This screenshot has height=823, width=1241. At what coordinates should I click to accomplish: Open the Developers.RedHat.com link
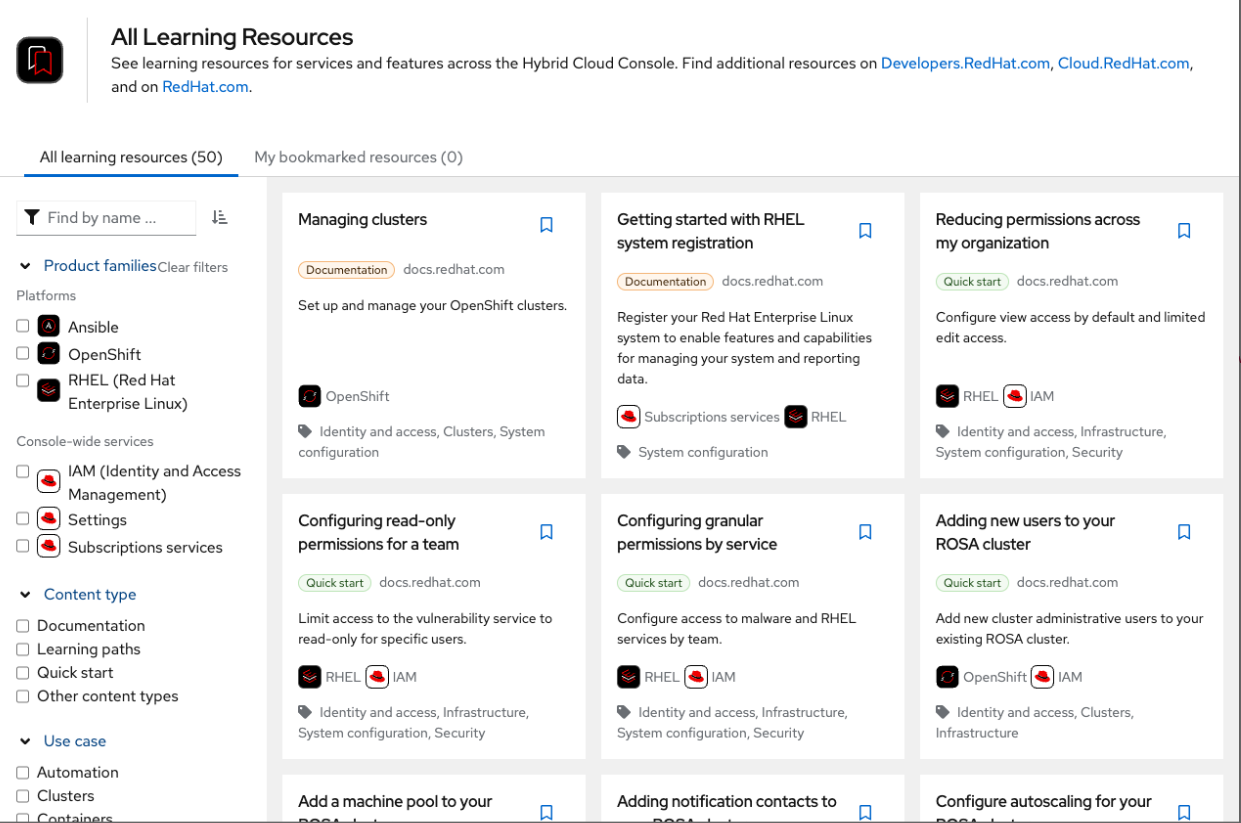tap(965, 63)
